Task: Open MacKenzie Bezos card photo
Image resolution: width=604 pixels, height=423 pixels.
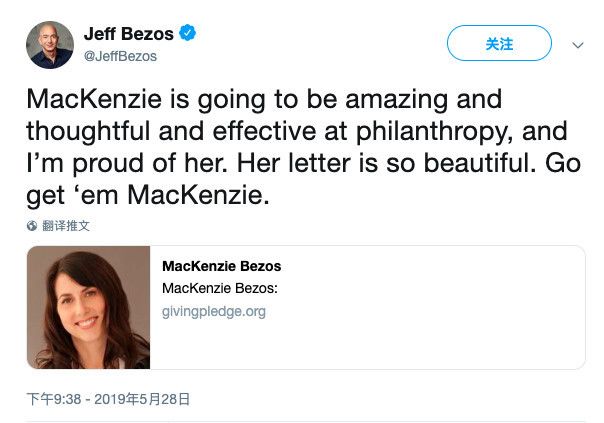Action: click(x=89, y=307)
